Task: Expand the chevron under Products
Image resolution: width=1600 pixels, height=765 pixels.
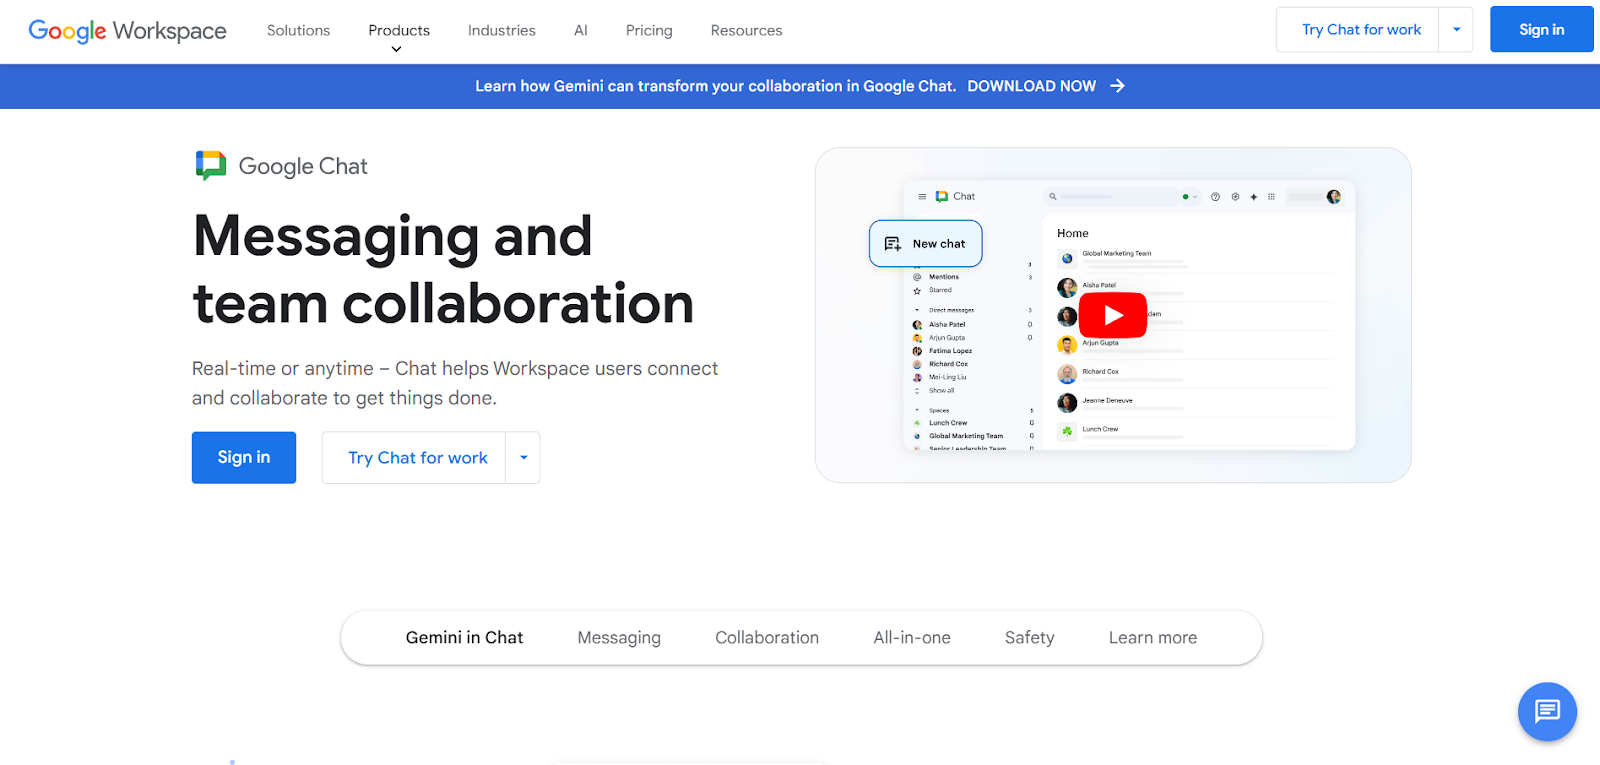Action: tap(396, 49)
